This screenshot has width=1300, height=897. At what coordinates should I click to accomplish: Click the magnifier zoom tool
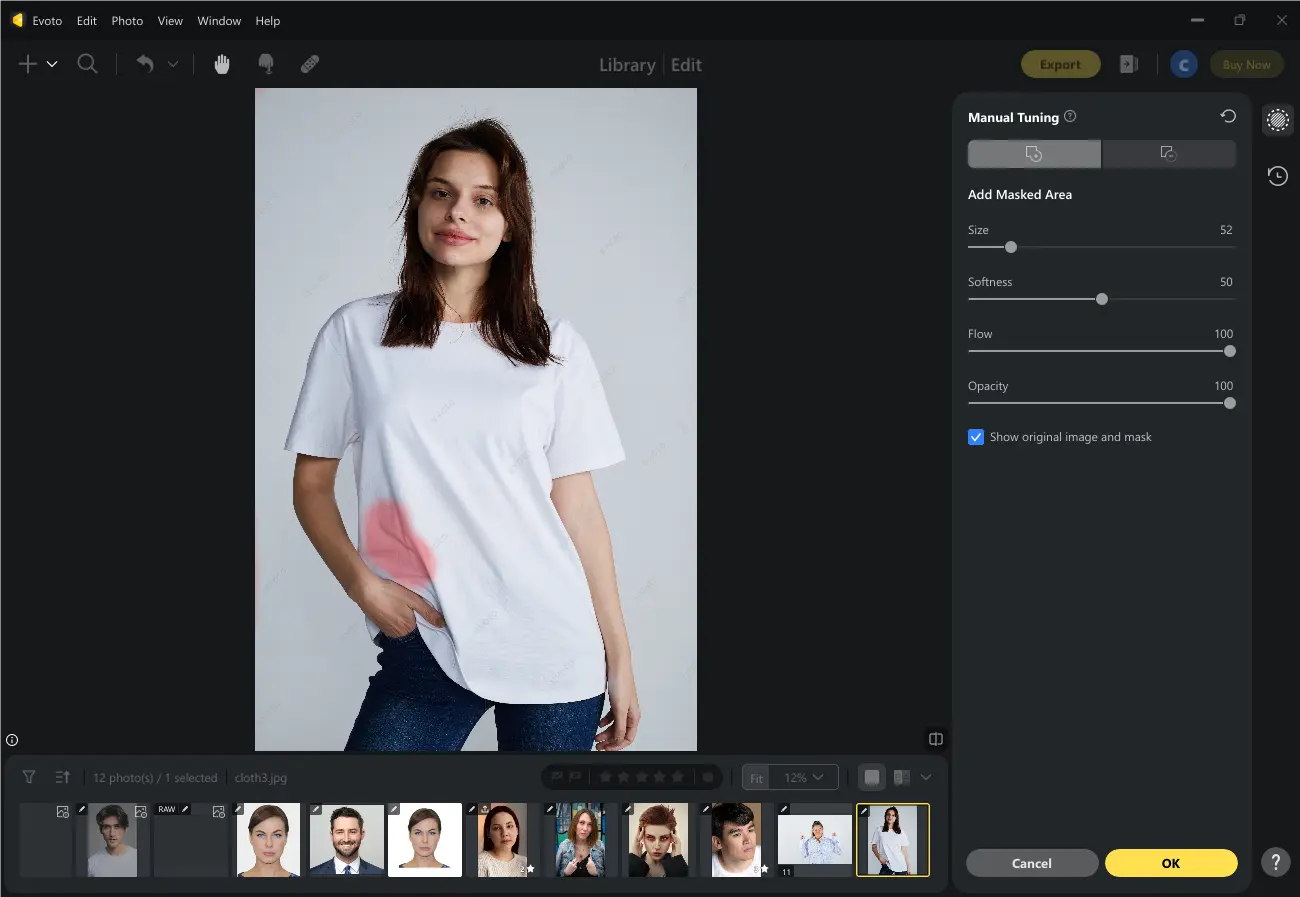tap(88, 64)
